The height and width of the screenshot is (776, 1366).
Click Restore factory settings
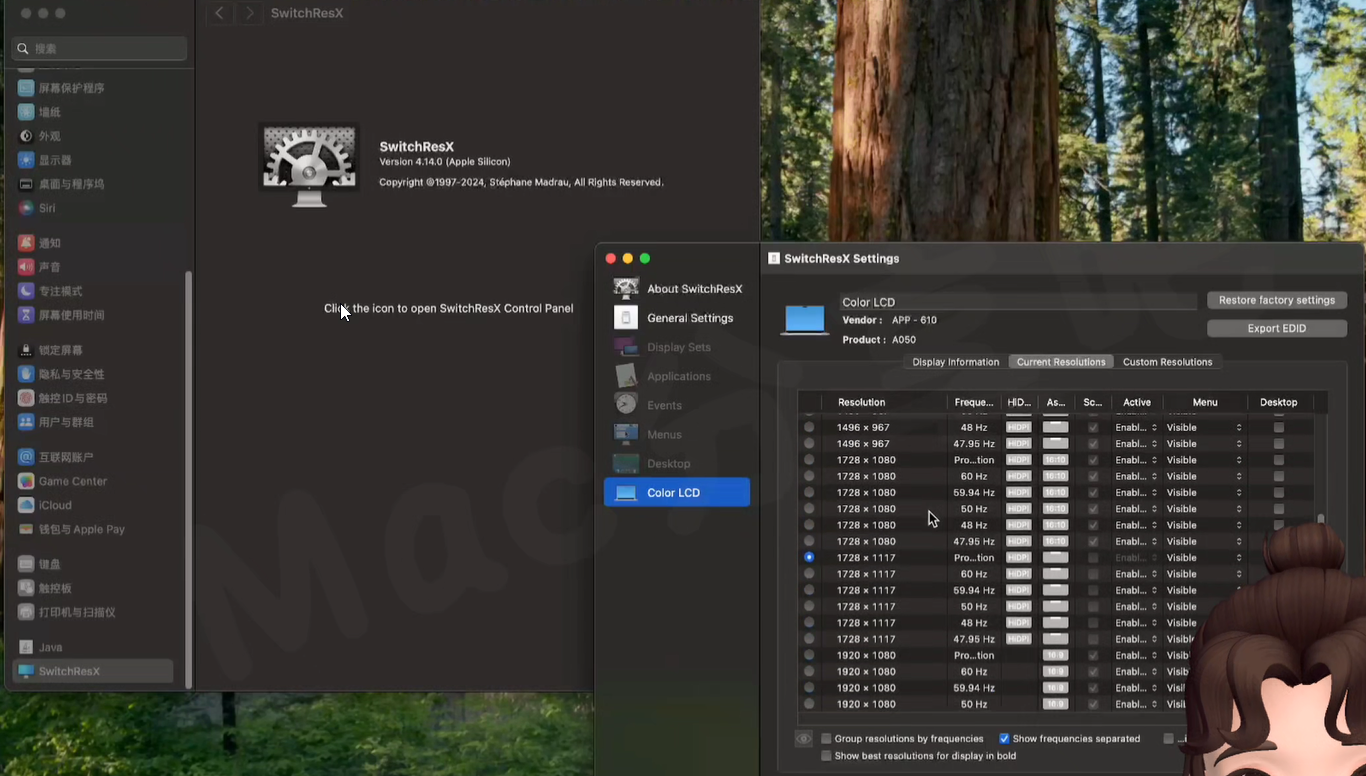pyautogui.click(x=1276, y=299)
